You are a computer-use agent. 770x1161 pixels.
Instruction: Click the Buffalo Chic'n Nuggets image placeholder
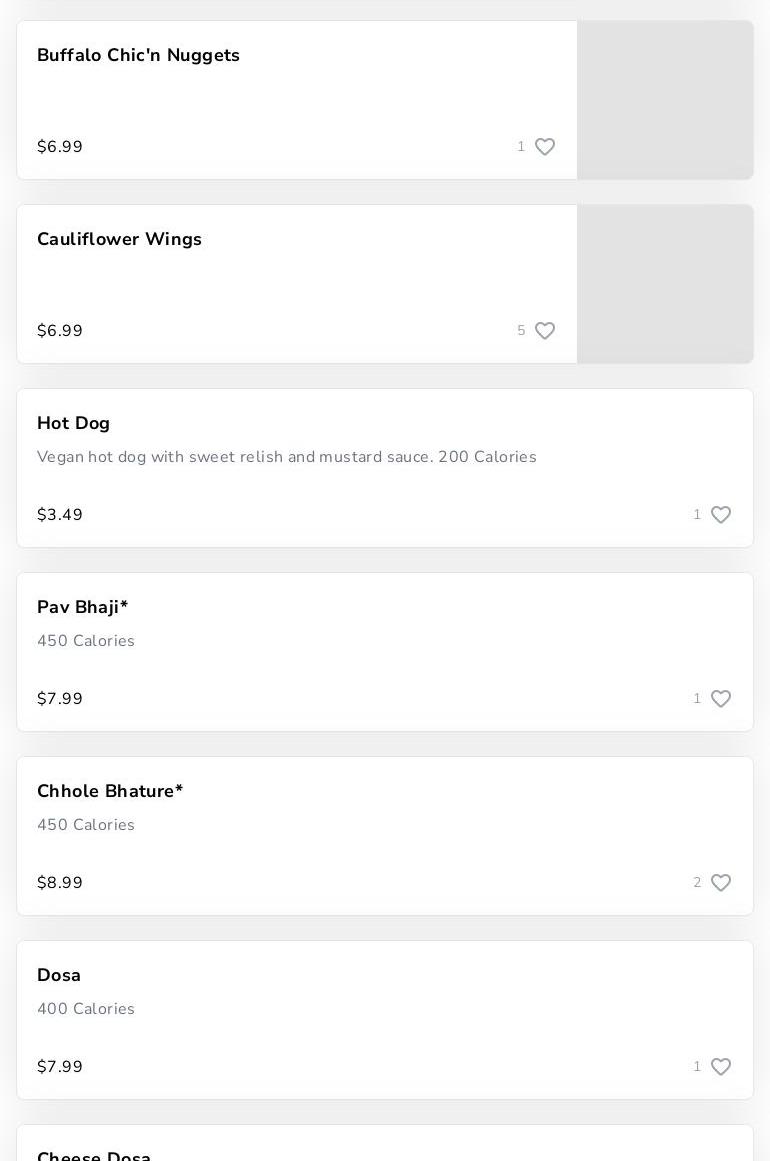[665, 100]
